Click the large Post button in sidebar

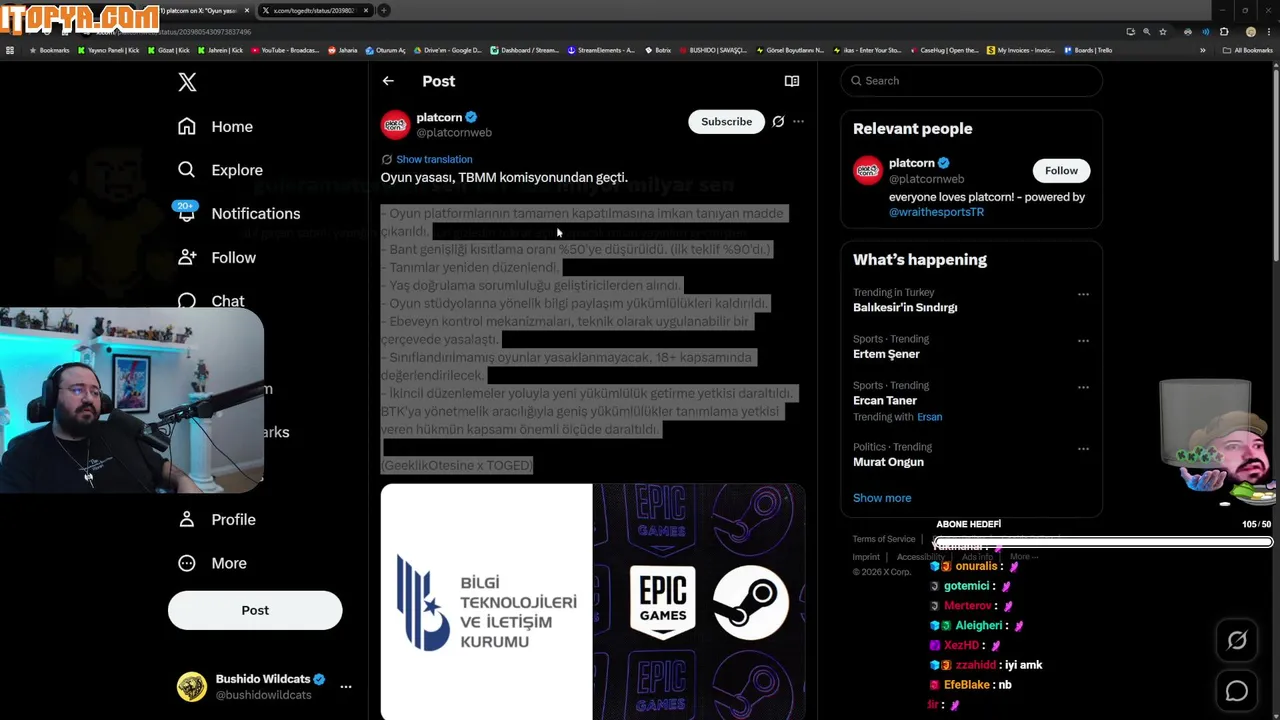(255, 610)
